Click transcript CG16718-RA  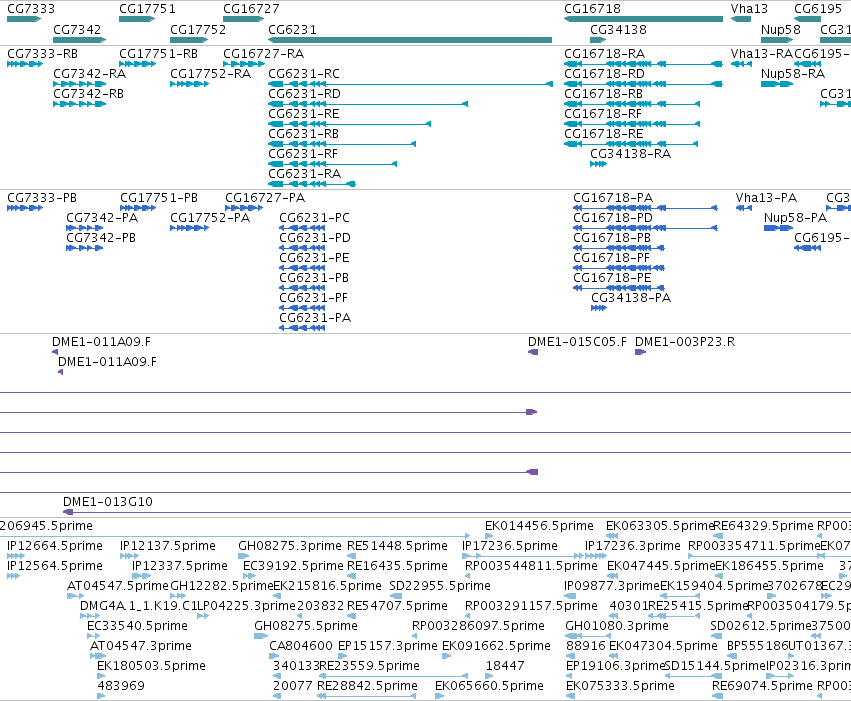[605, 54]
